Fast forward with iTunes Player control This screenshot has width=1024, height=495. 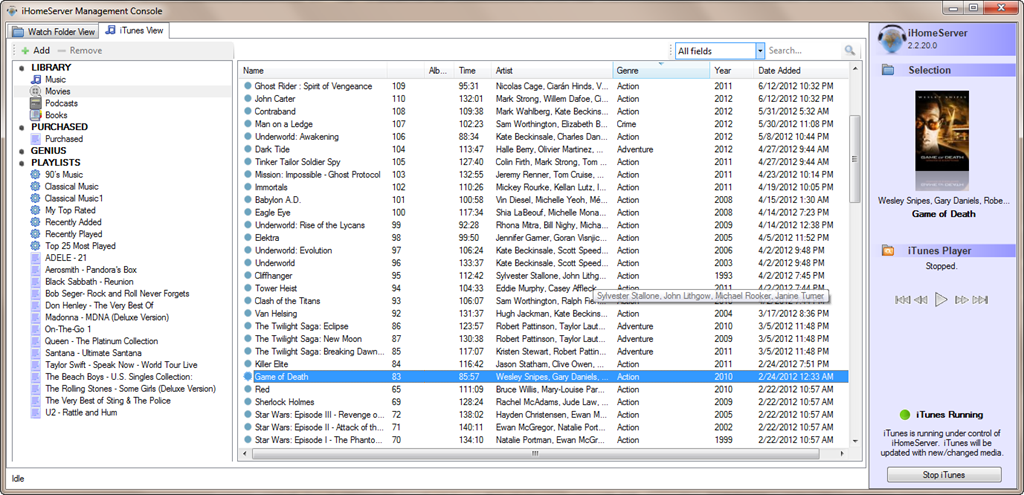(x=962, y=300)
